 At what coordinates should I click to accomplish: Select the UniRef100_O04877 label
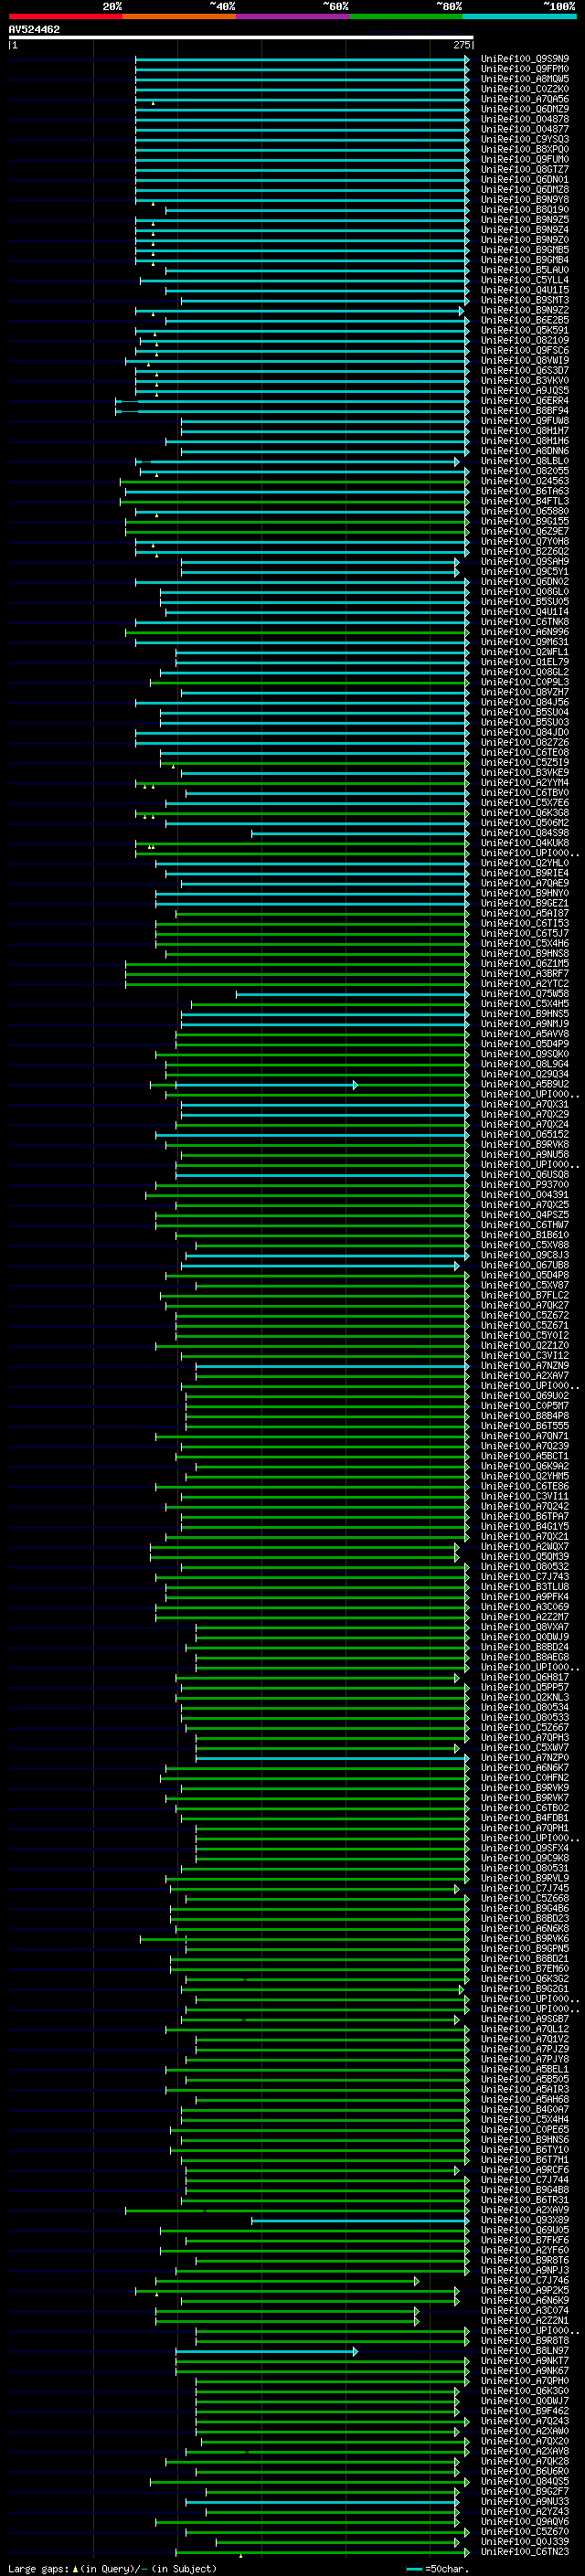click(x=525, y=129)
